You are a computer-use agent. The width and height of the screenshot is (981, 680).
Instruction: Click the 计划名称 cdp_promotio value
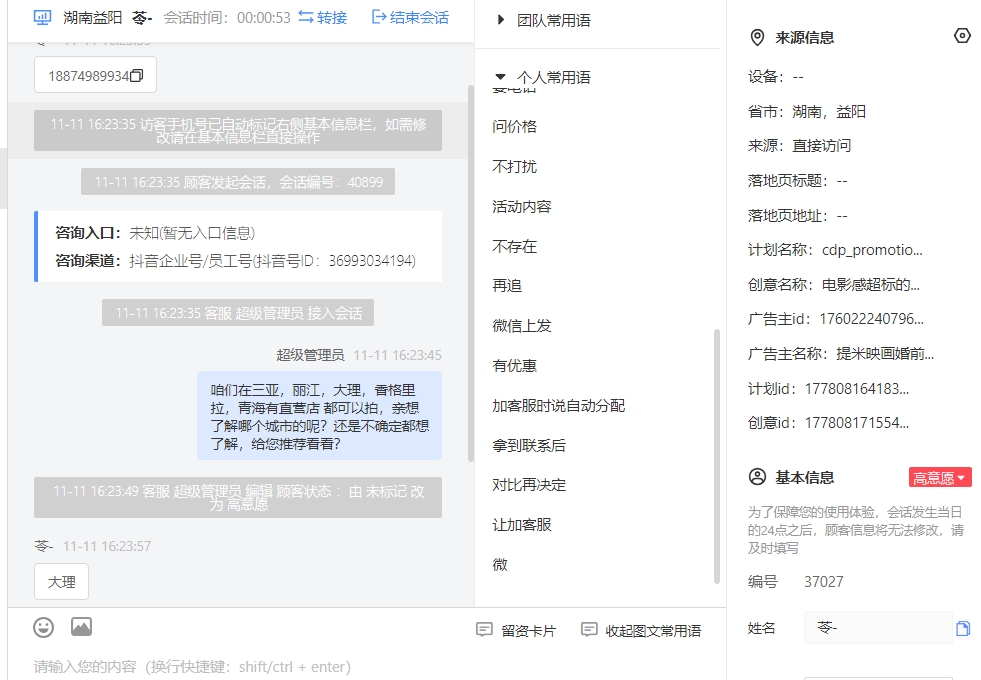tap(872, 250)
